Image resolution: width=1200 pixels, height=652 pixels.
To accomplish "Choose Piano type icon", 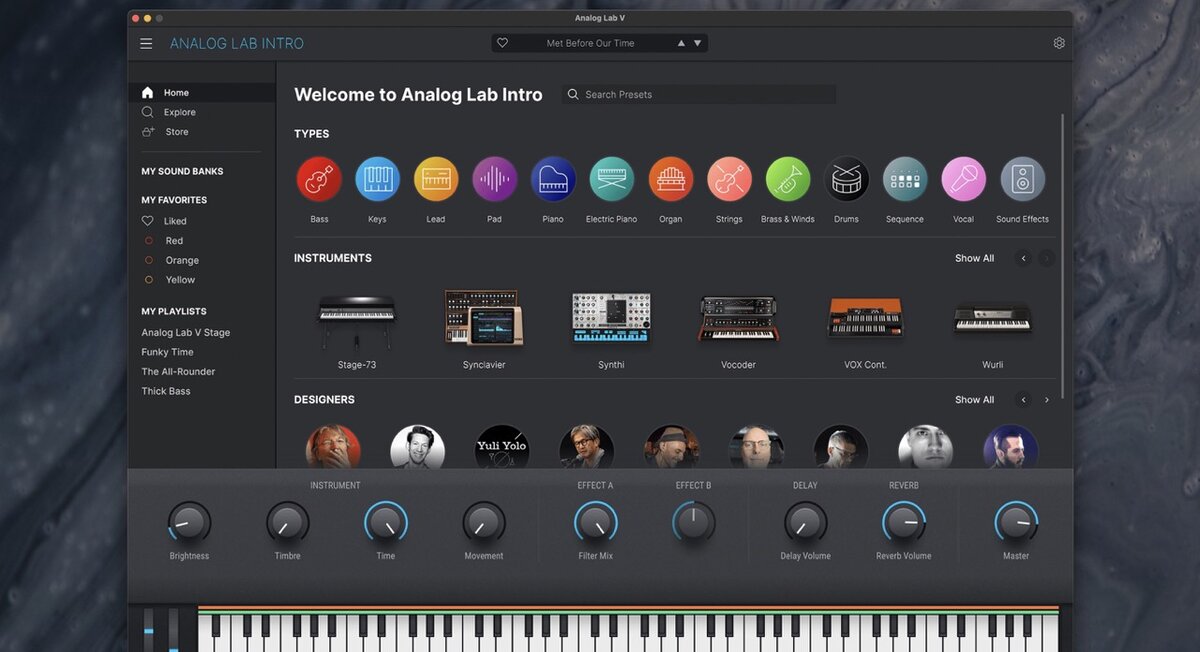I will tap(553, 179).
